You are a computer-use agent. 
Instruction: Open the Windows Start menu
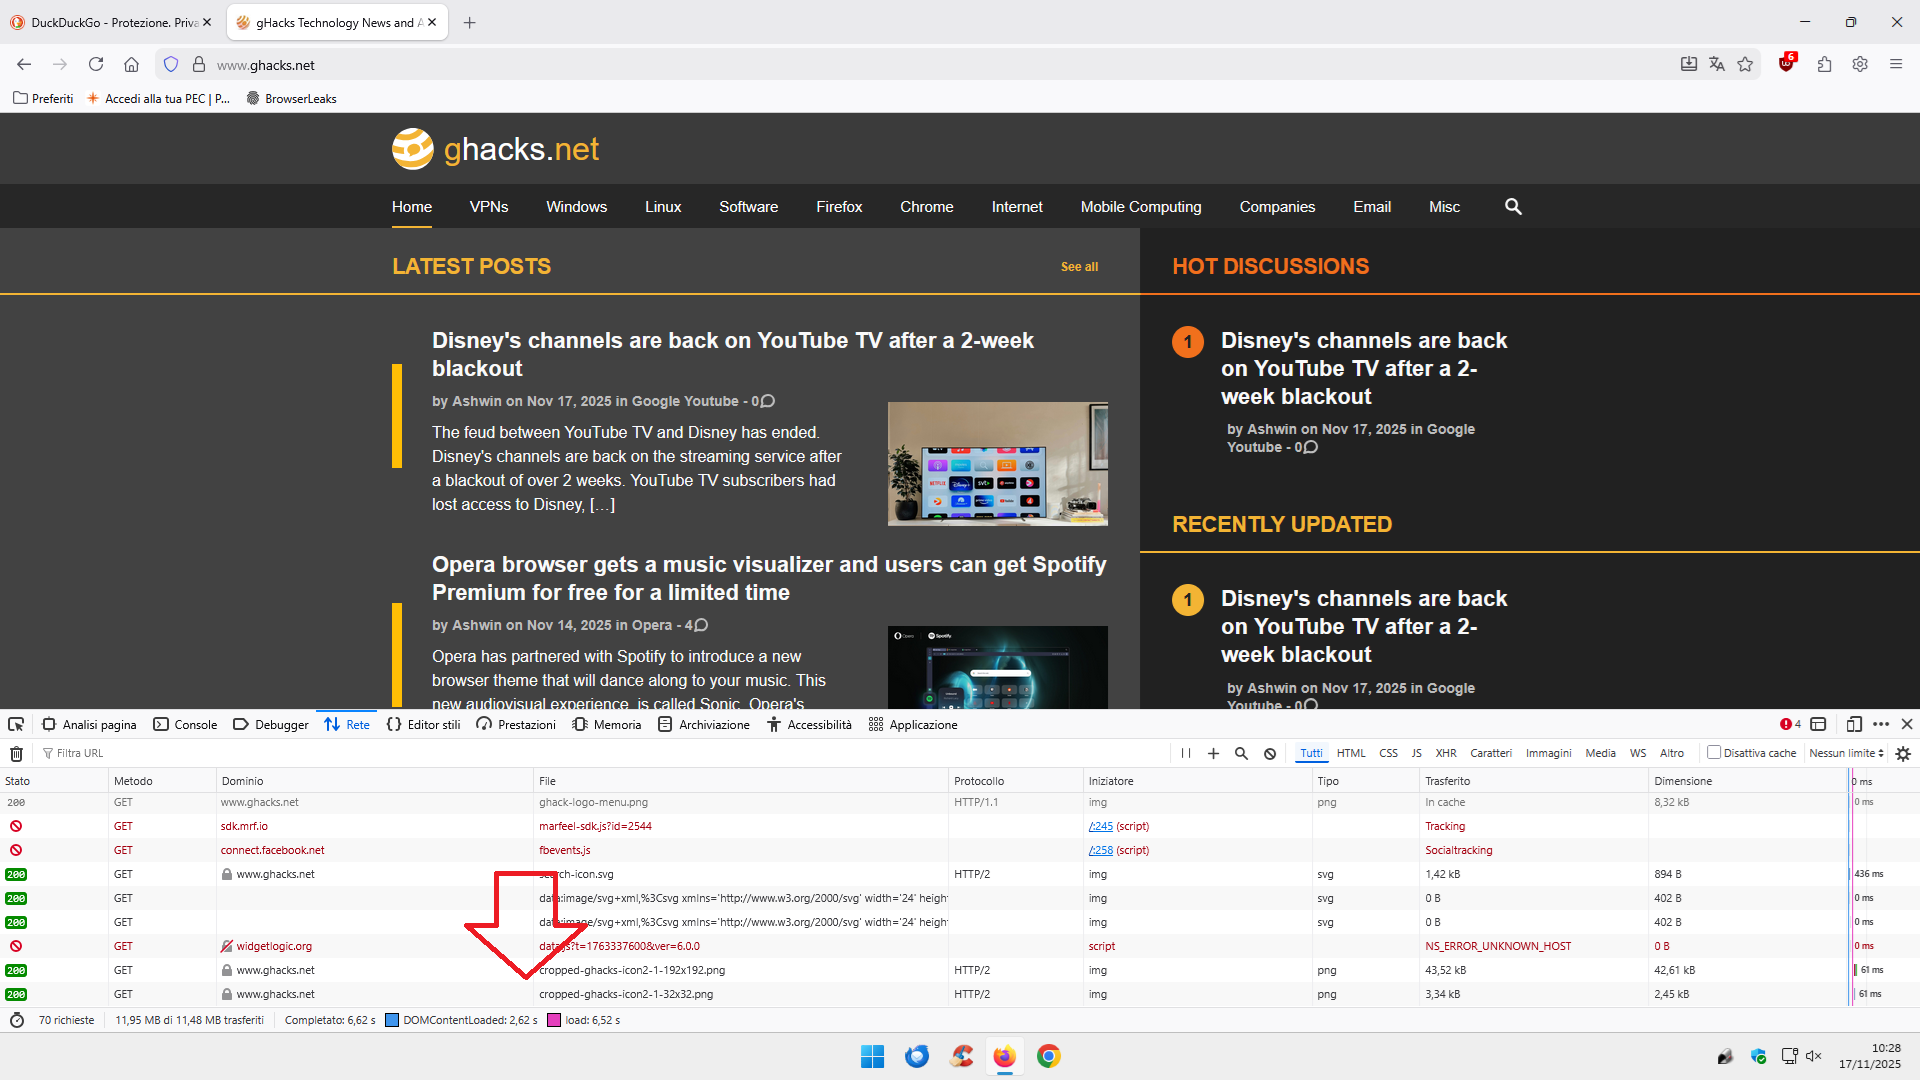click(872, 1056)
